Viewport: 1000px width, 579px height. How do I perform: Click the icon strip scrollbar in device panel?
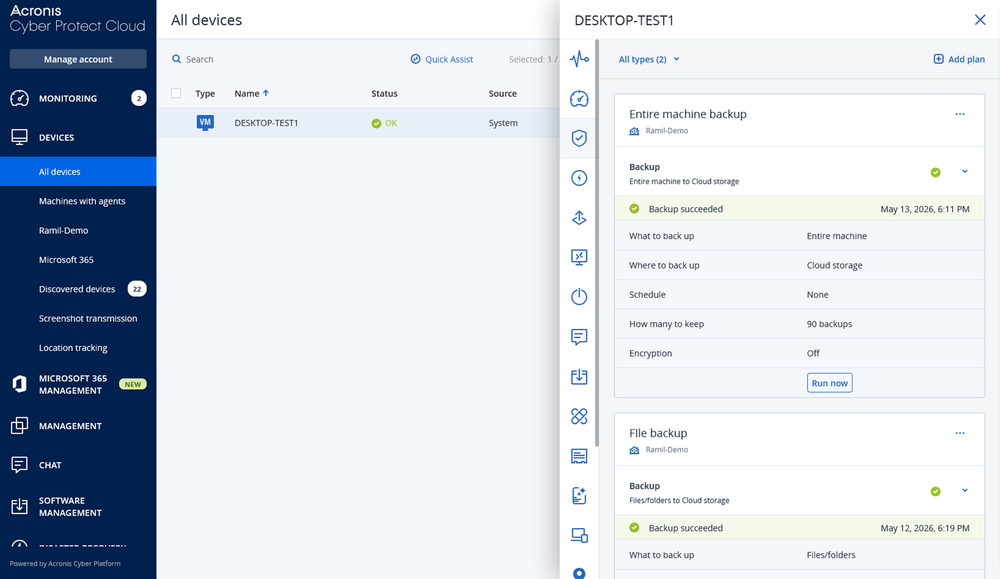point(597,242)
